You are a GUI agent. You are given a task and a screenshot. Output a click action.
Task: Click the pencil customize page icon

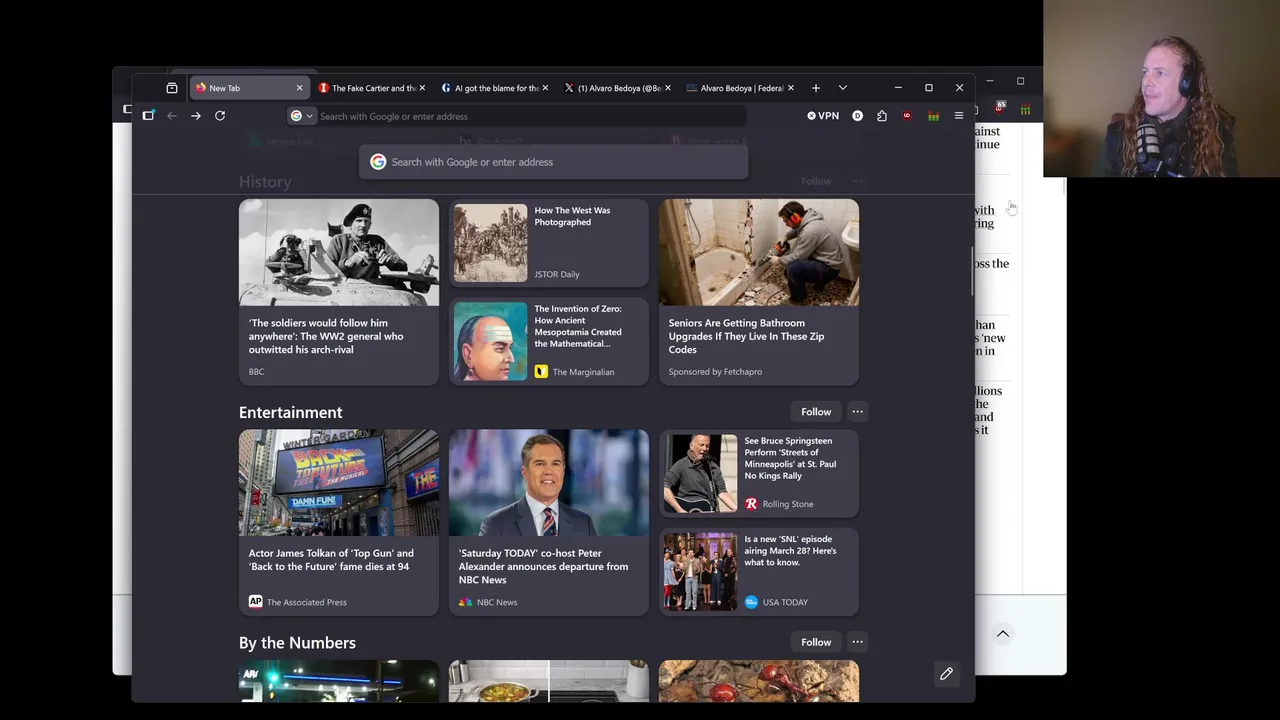click(x=946, y=674)
